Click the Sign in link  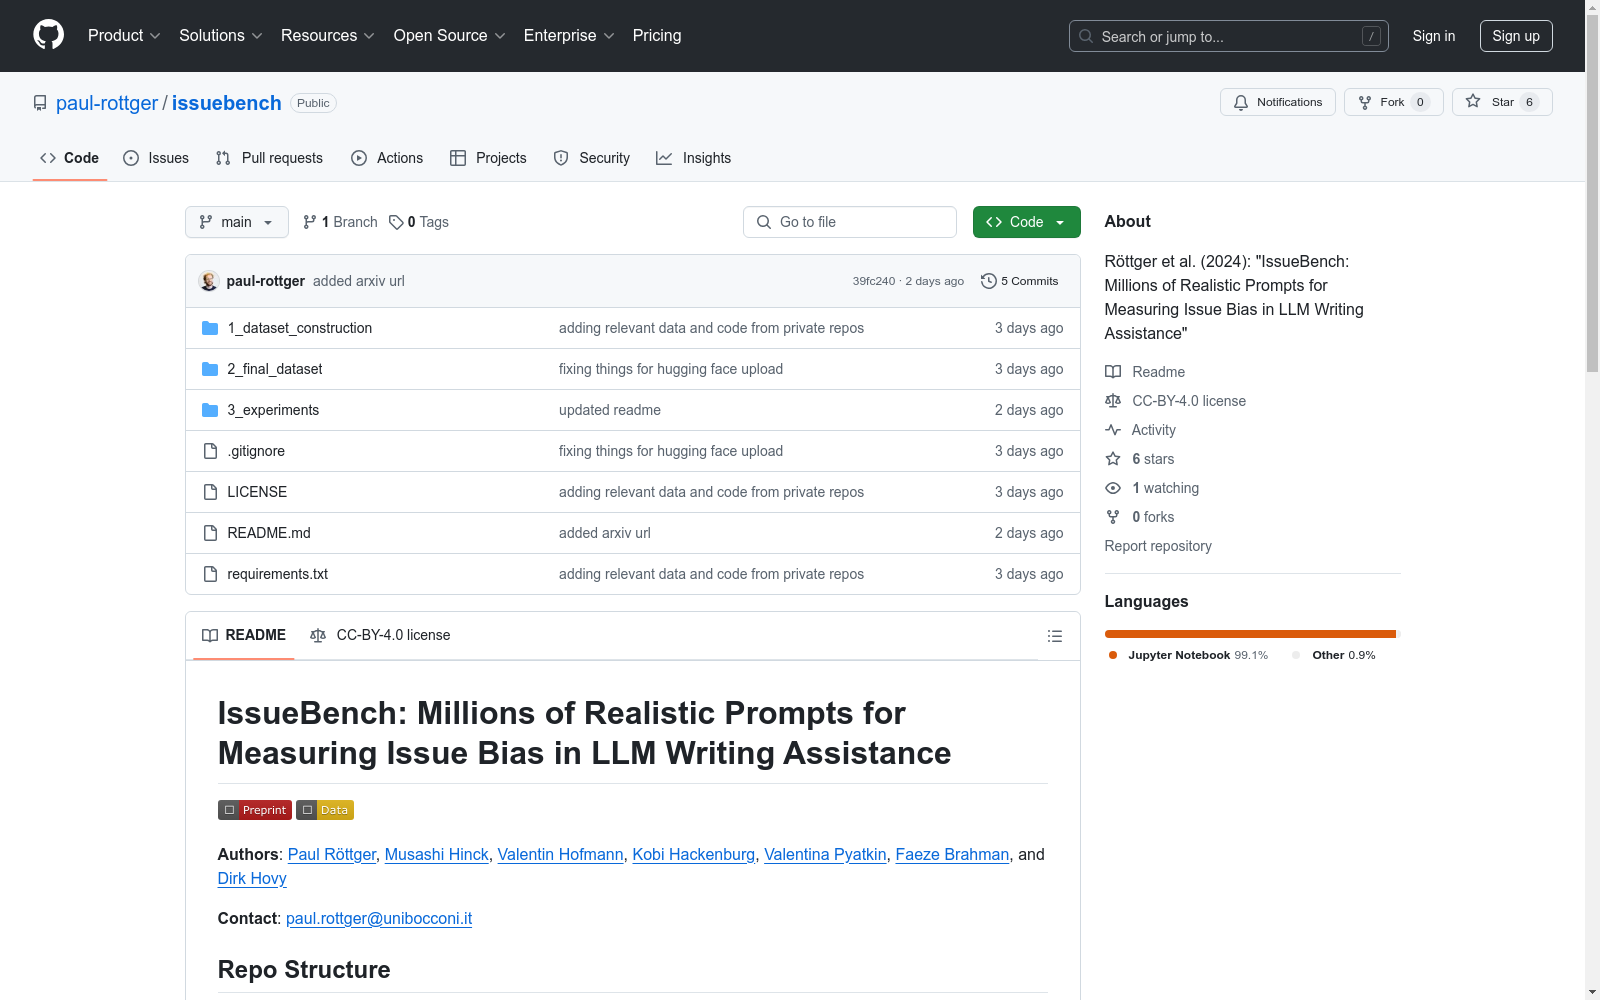point(1434,36)
